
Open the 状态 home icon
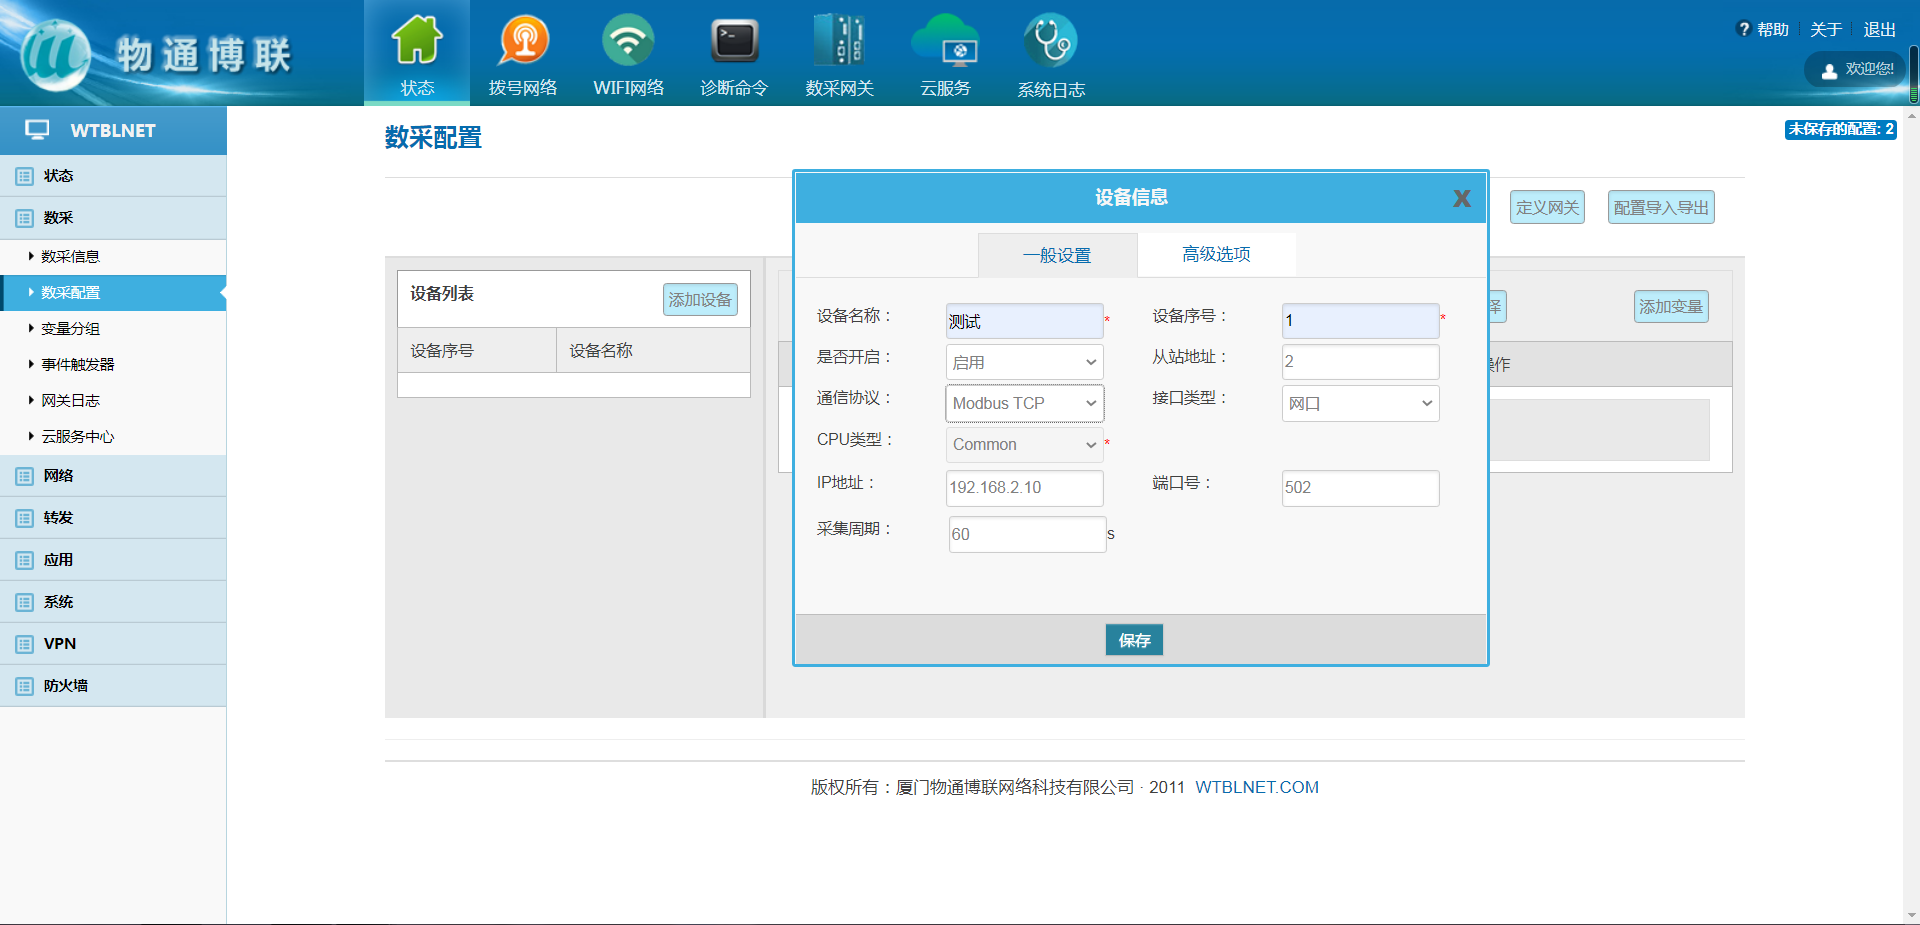[x=417, y=40]
